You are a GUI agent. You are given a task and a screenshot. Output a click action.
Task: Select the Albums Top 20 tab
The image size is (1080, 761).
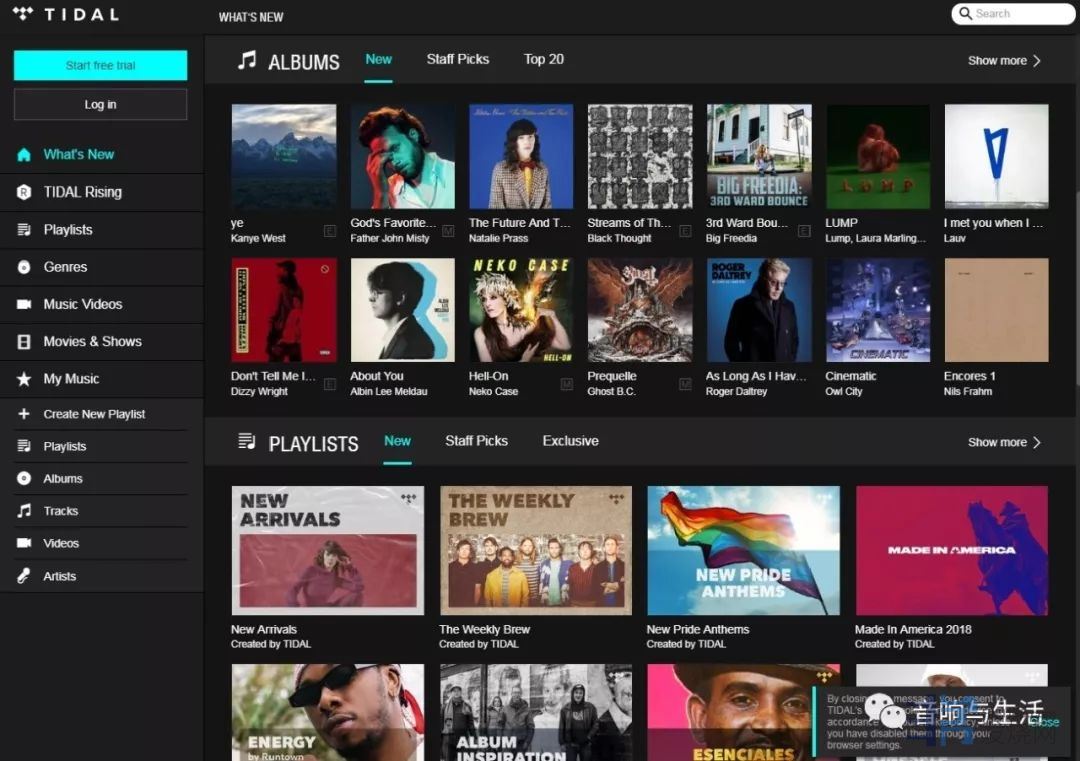click(544, 59)
